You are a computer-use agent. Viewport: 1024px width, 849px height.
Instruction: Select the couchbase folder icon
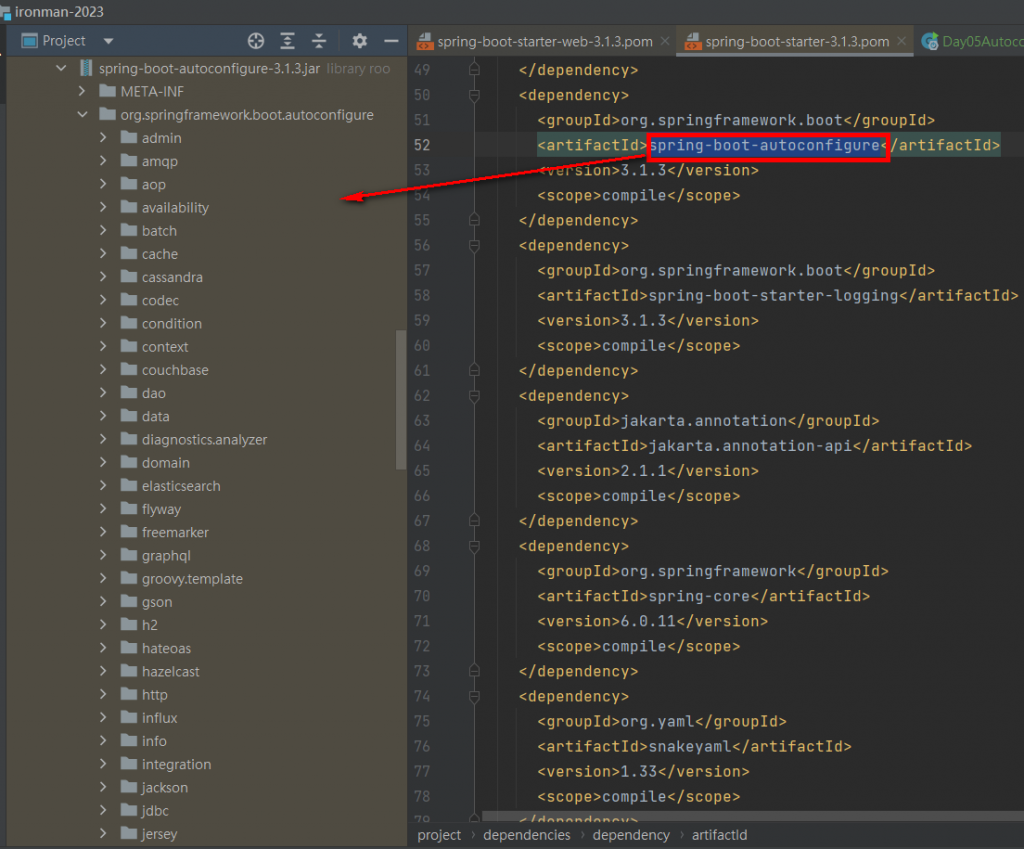pyautogui.click(x=129, y=370)
